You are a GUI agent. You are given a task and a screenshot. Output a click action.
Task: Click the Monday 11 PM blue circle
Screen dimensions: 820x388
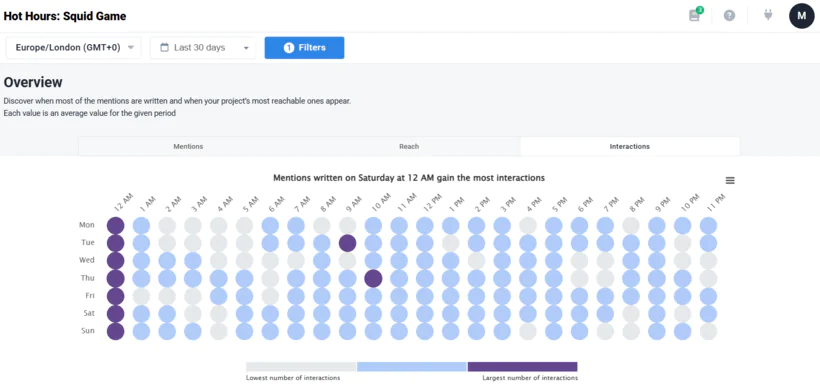point(709,225)
